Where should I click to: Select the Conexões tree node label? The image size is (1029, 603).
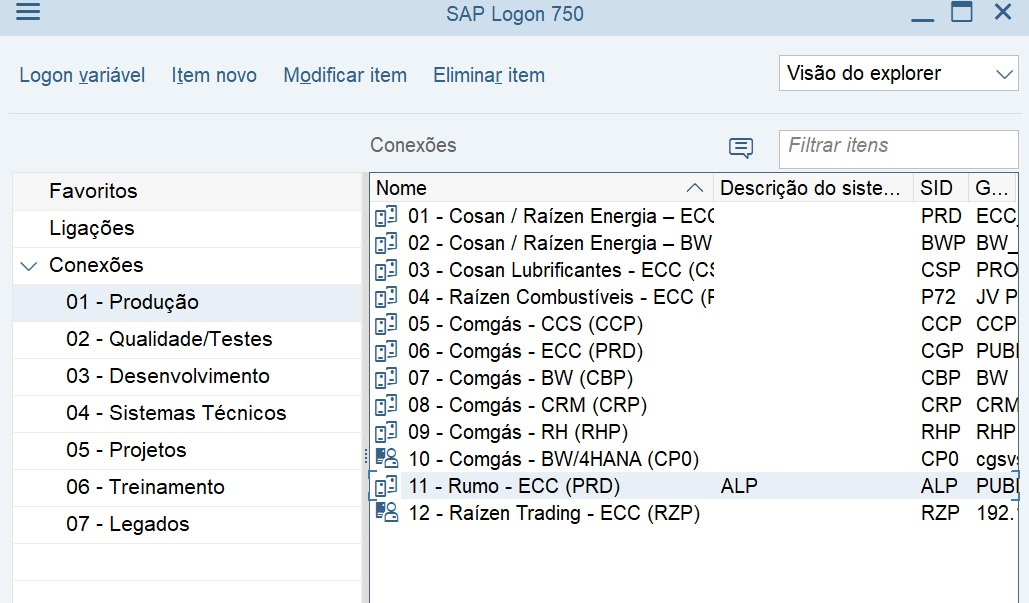click(x=96, y=265)
